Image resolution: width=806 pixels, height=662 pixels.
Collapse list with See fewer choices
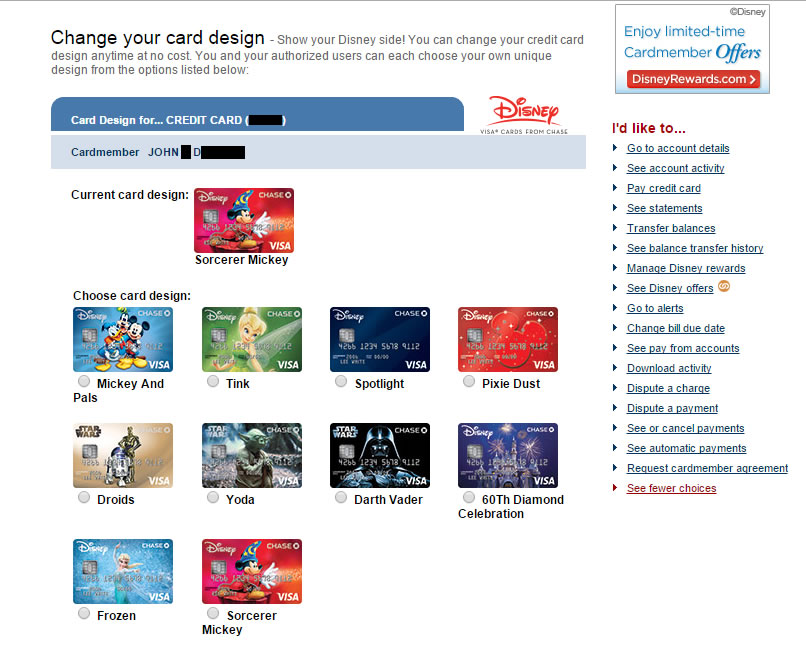coord(671,488)
